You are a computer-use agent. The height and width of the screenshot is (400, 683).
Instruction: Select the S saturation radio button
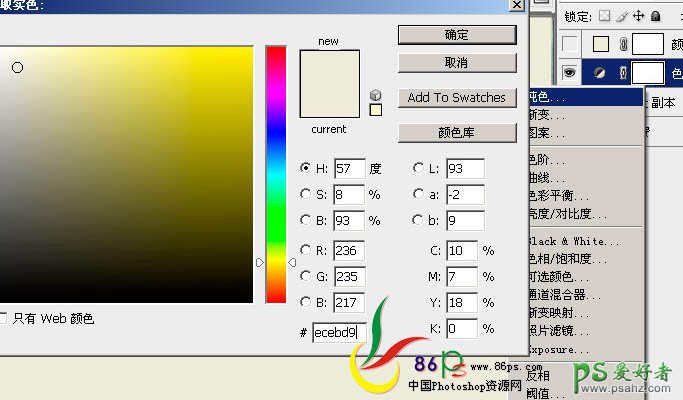coord(305,194)
